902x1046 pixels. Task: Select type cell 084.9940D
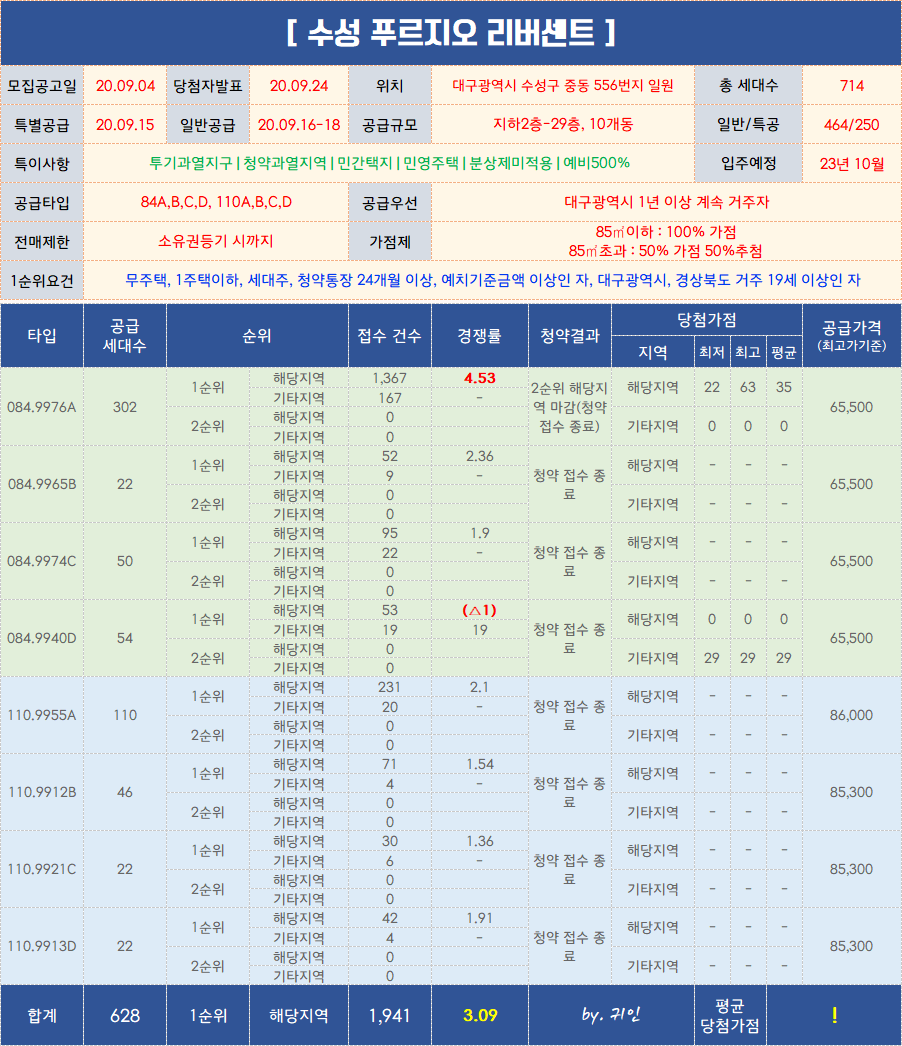[x=42, y=638]
